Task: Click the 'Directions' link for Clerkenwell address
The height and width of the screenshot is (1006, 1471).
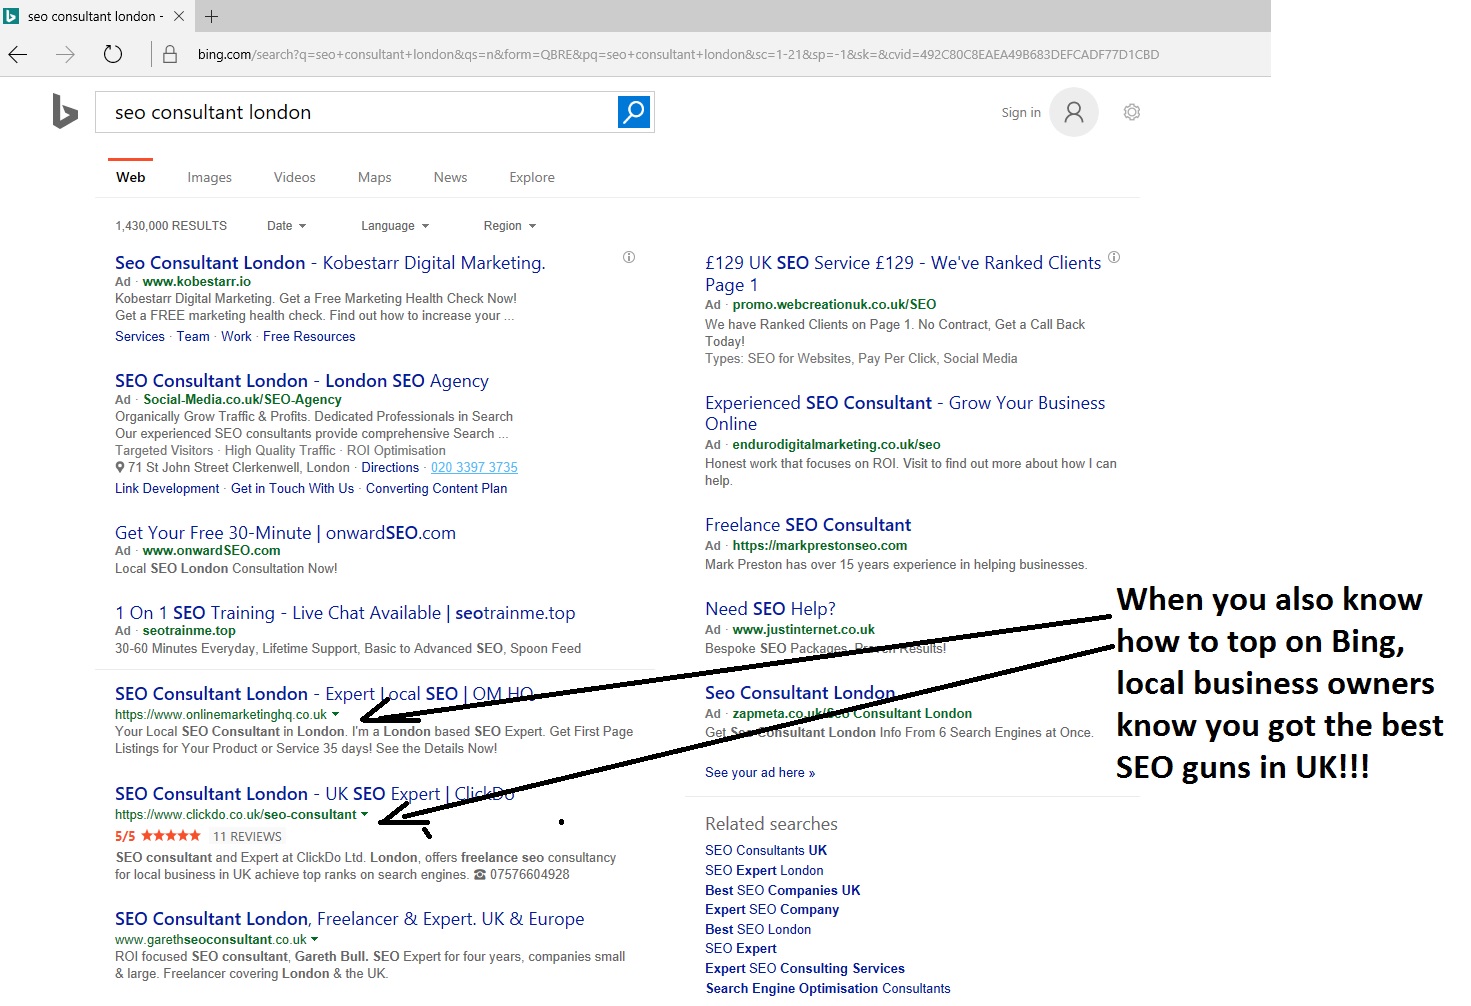Action: pos(390,468)
